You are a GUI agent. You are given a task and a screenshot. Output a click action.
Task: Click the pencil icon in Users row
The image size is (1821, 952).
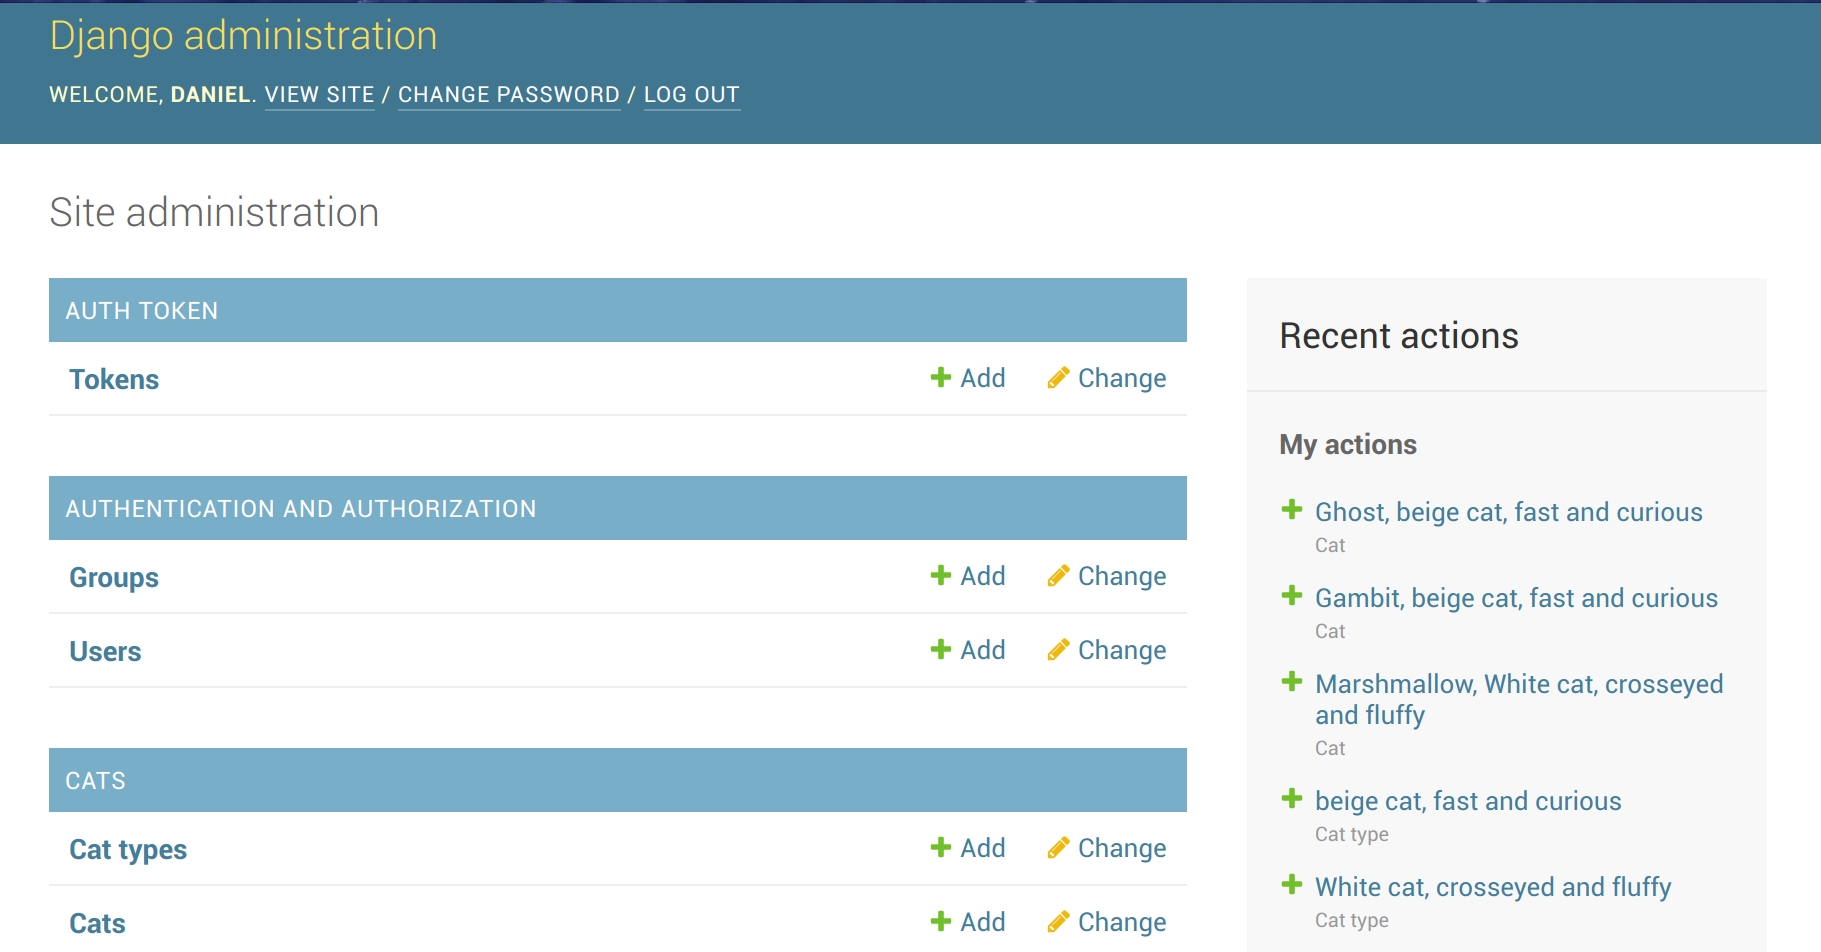1058,649
